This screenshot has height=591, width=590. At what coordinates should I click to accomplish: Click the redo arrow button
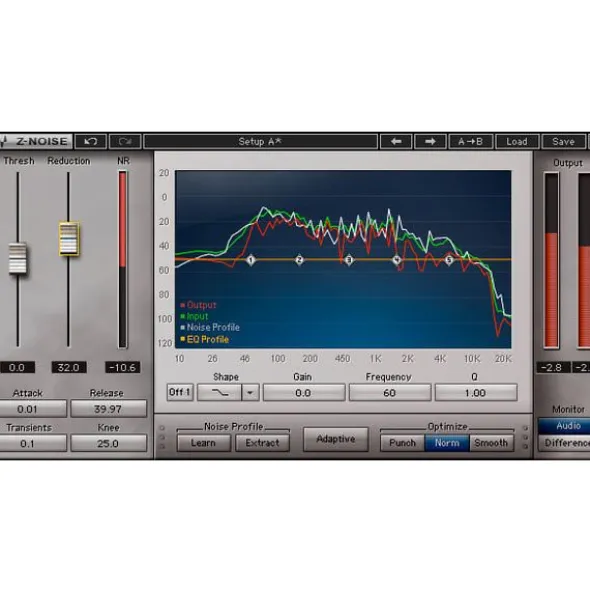point(125,141)
